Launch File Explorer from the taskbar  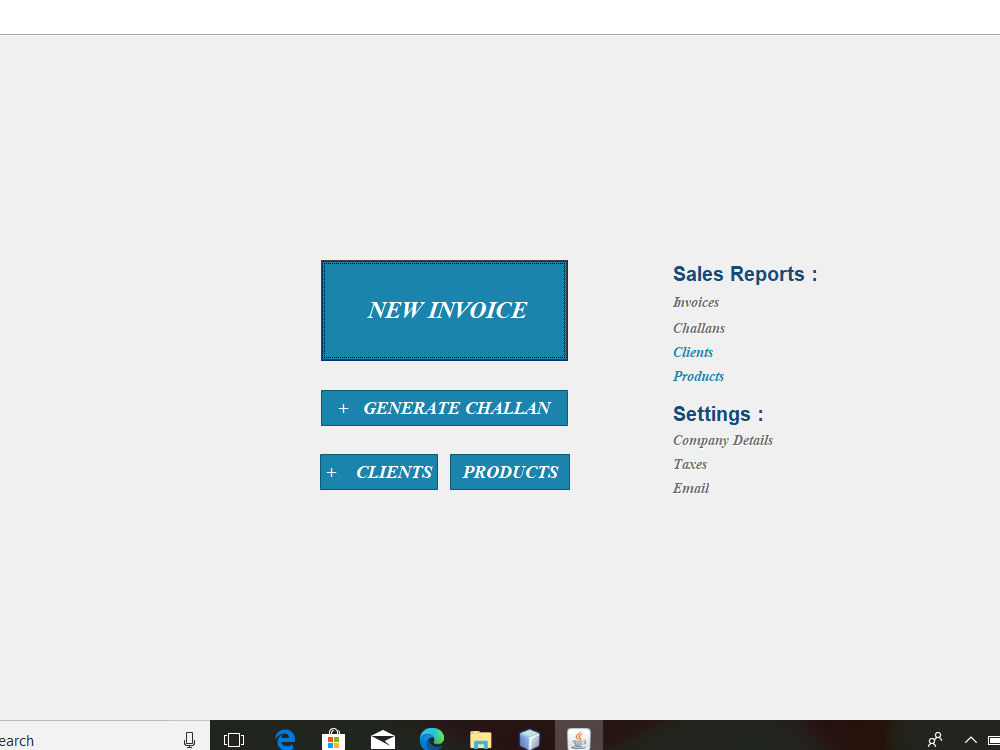click(480, 739)
